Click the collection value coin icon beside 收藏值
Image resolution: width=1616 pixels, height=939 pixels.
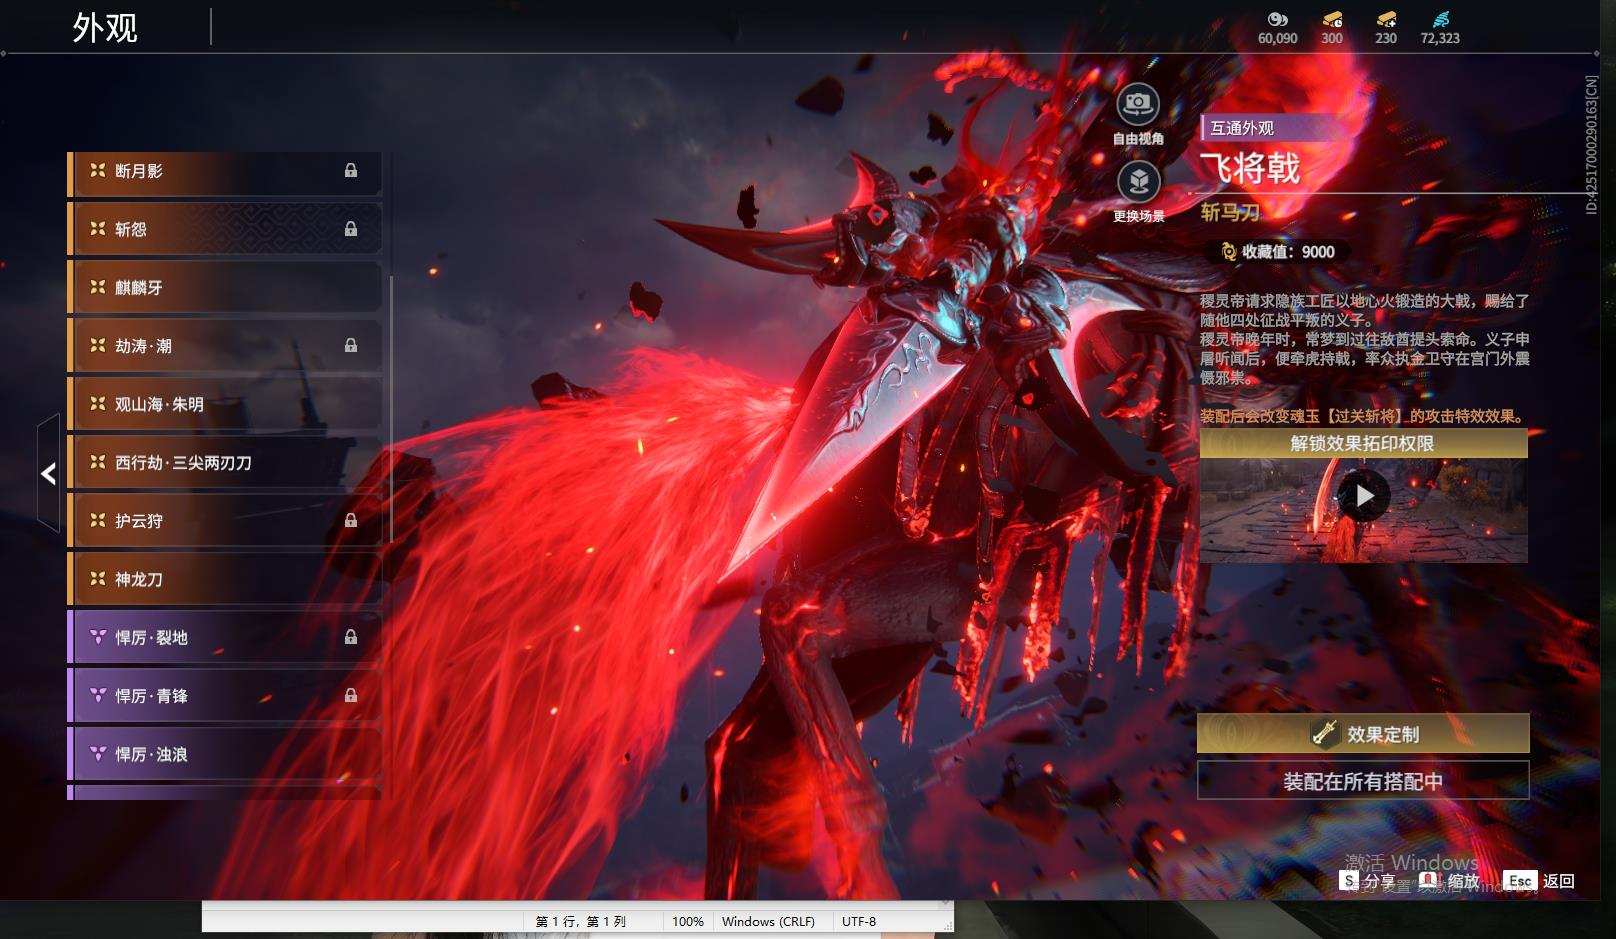coord(1229,252)
